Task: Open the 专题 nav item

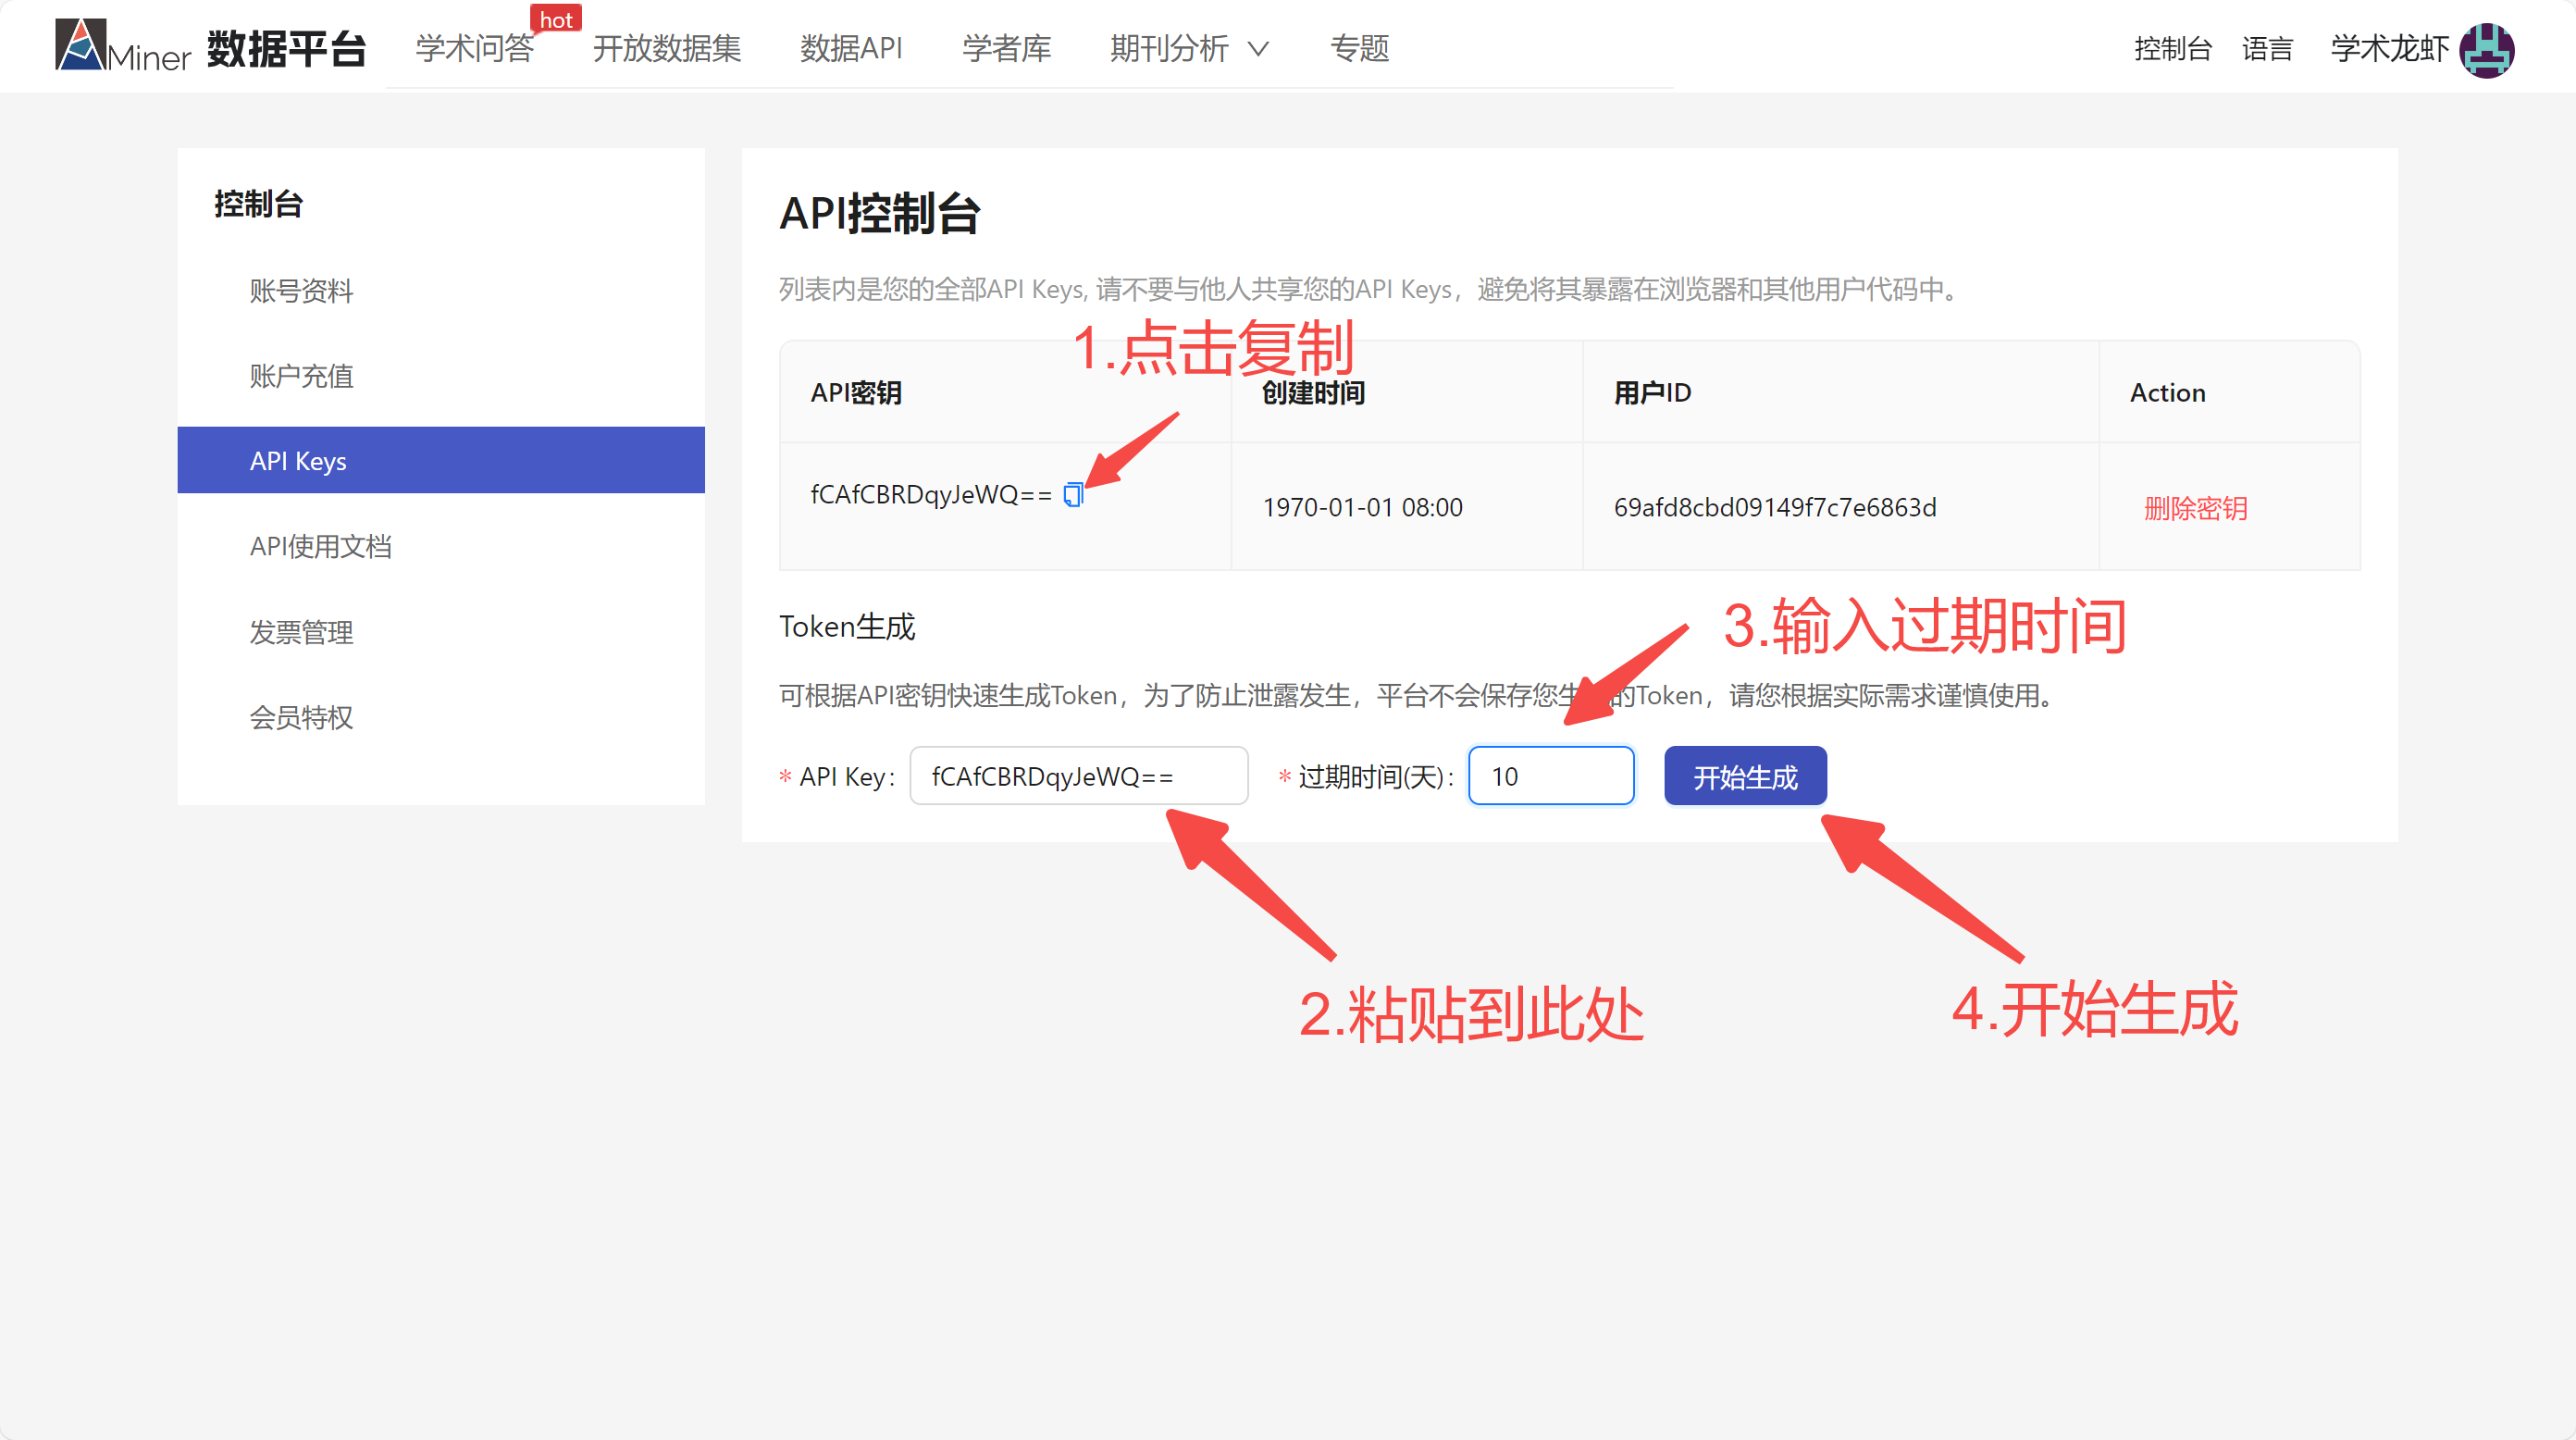Action: pos(1359,48)
